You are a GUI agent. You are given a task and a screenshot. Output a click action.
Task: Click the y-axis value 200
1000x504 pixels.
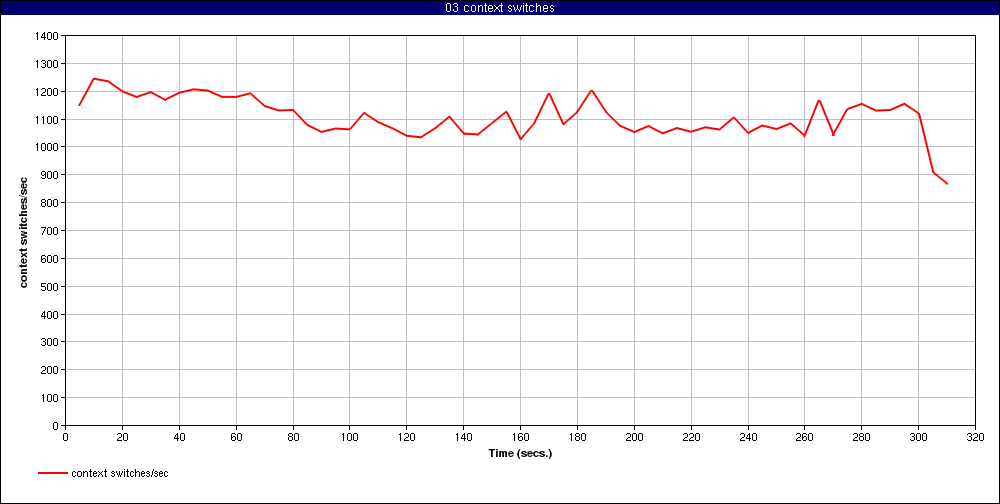[50, 370]
